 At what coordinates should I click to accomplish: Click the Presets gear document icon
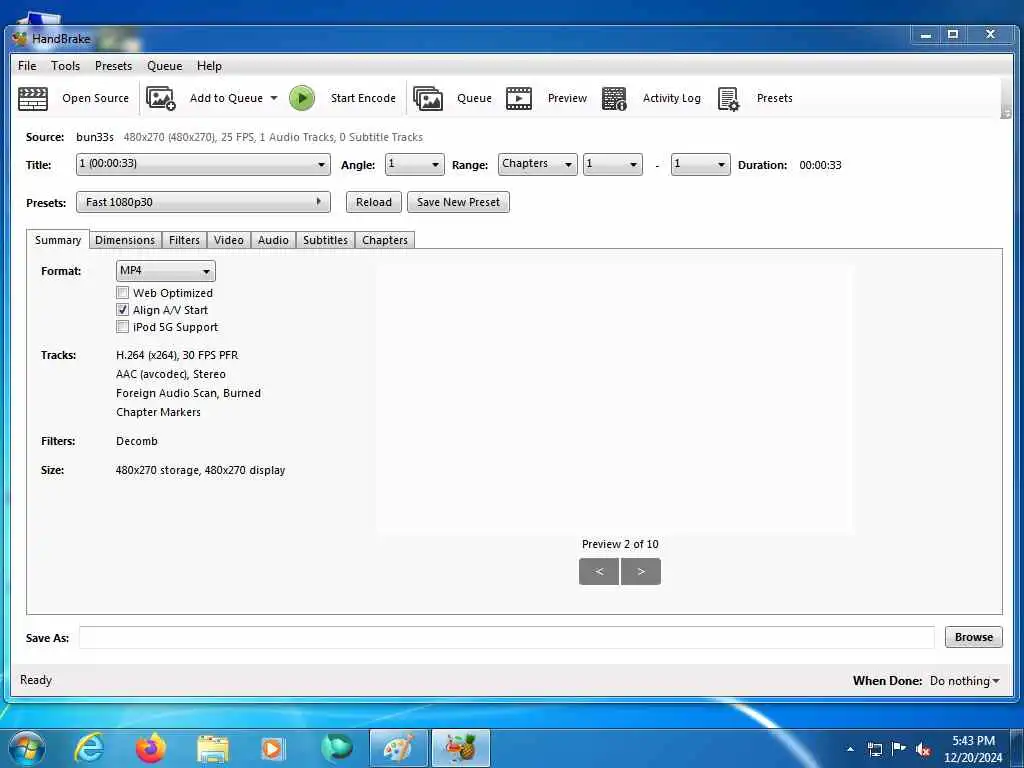pos(728,99)
